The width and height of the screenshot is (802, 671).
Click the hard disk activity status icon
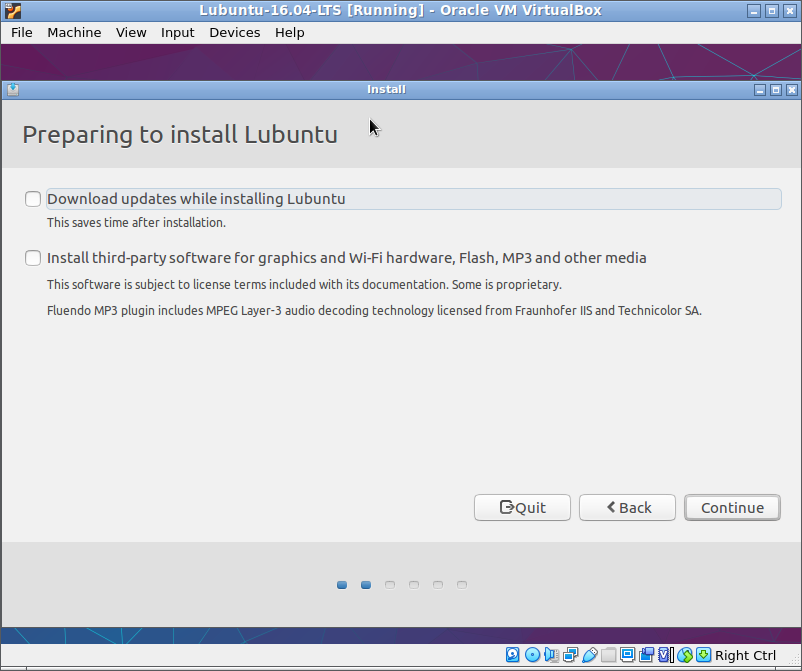513,655
